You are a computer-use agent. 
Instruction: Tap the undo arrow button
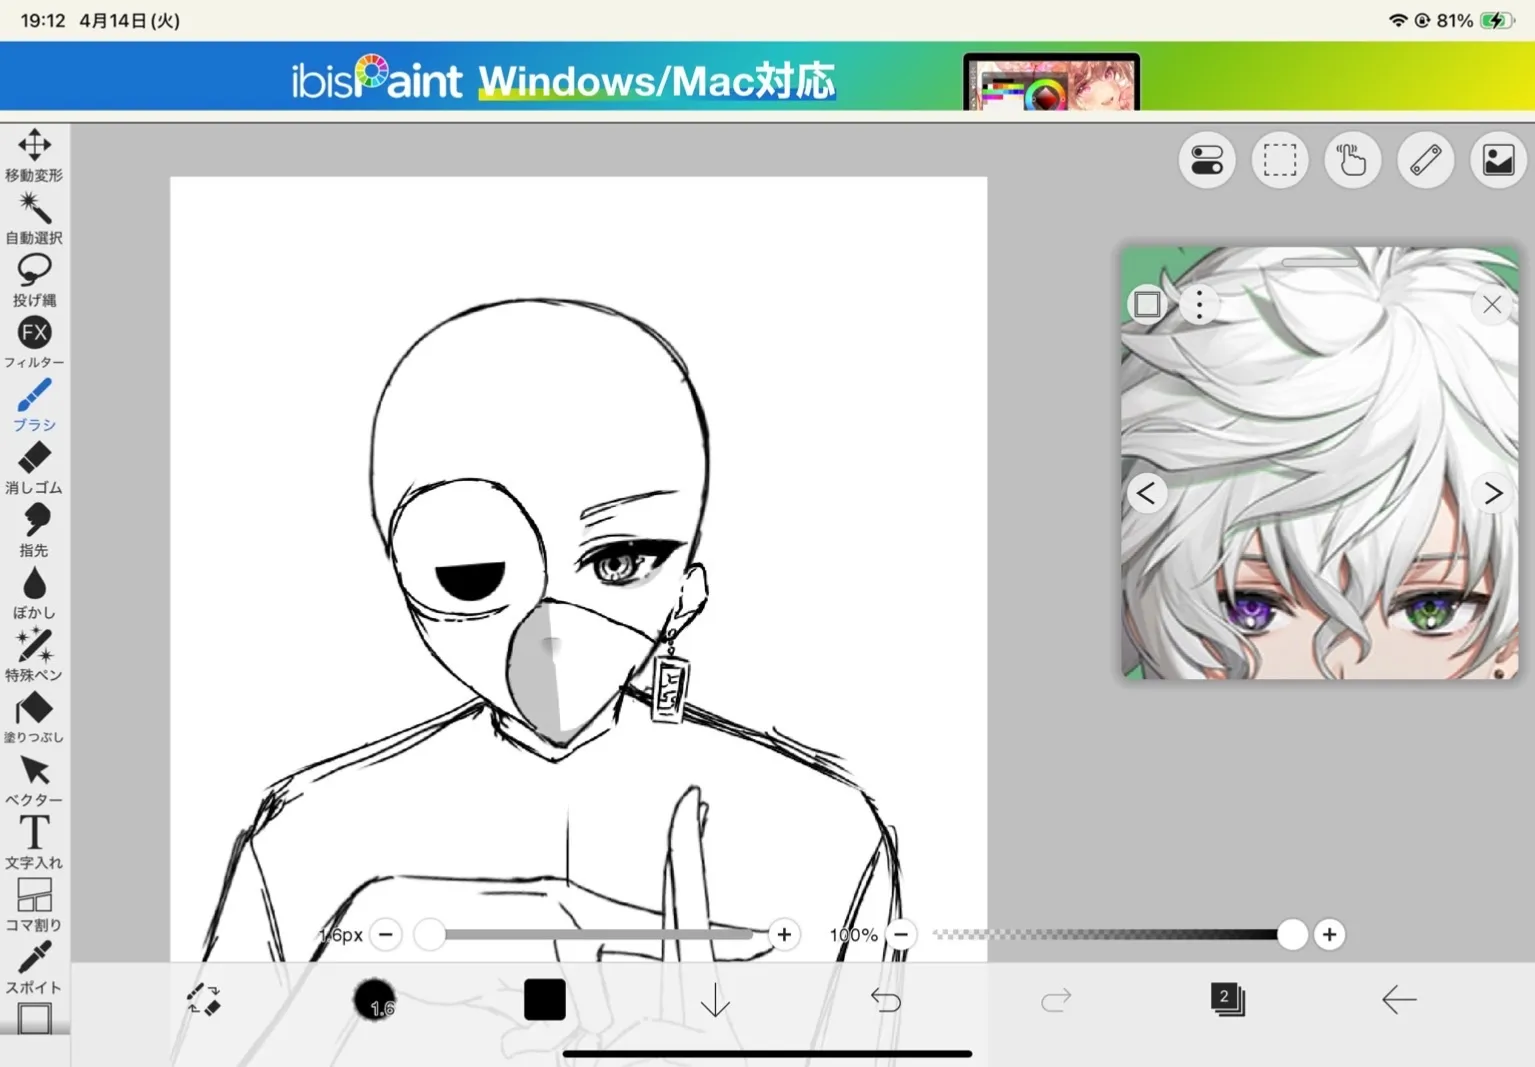(x=886, y=999)
